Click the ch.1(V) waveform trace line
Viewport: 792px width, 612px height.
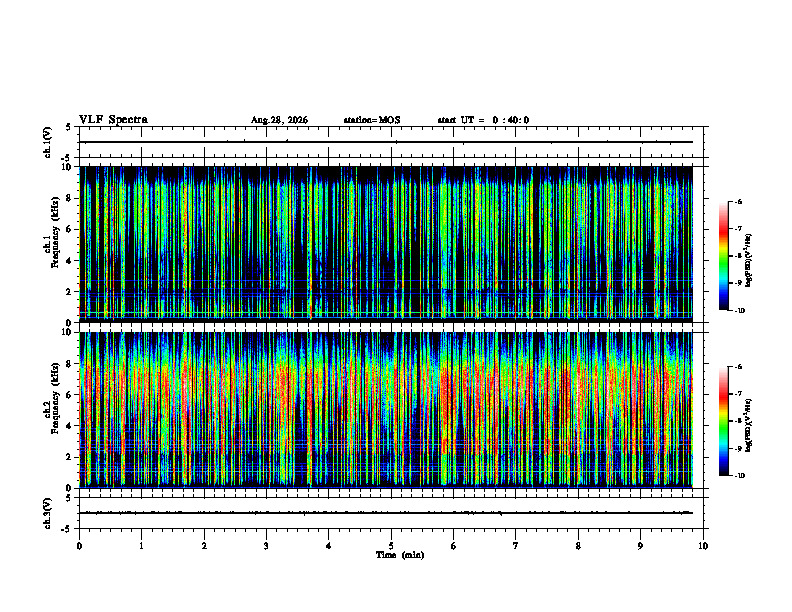point(386,142)
